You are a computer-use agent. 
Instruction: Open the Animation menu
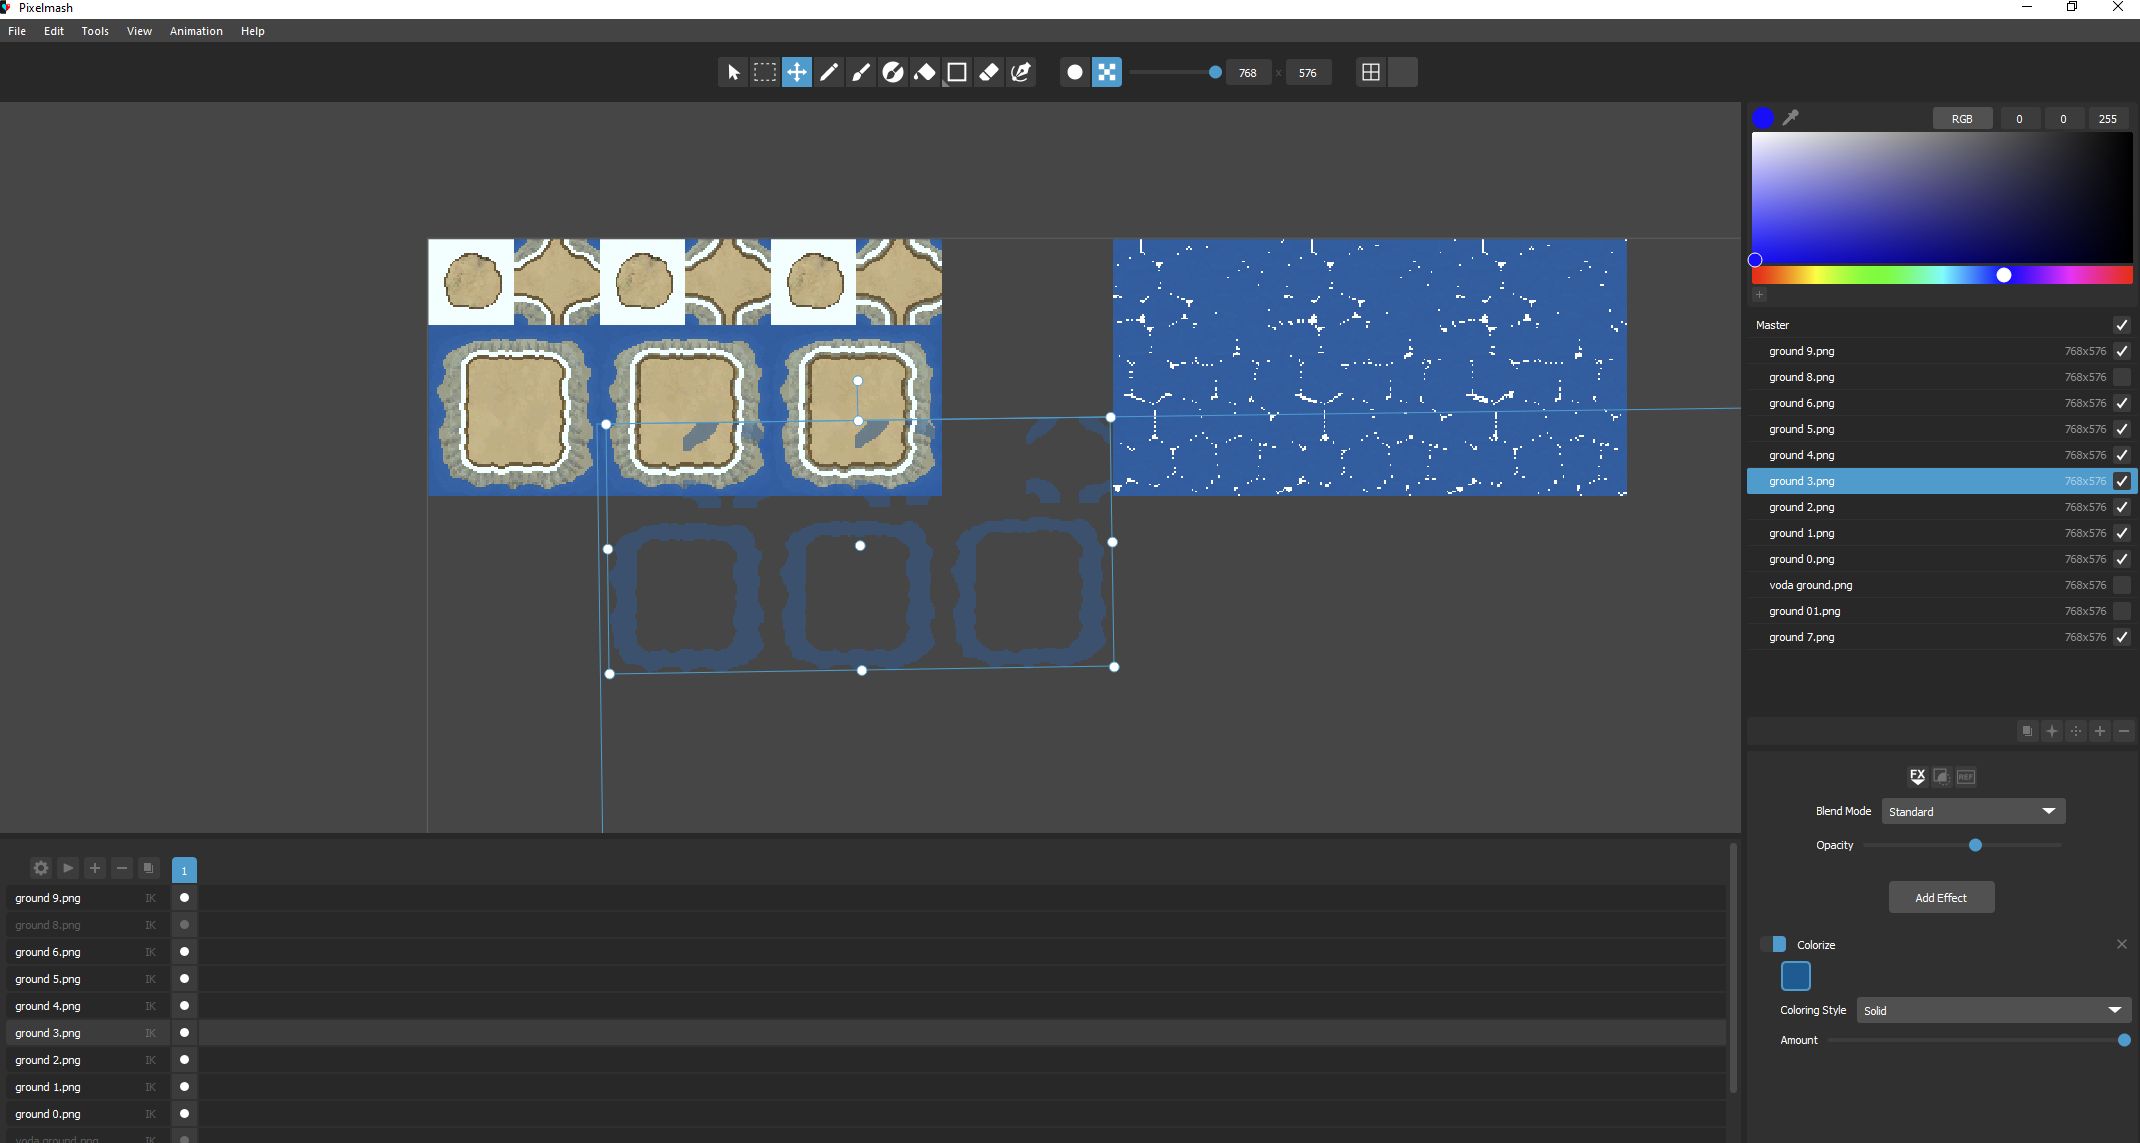(196, 31)
